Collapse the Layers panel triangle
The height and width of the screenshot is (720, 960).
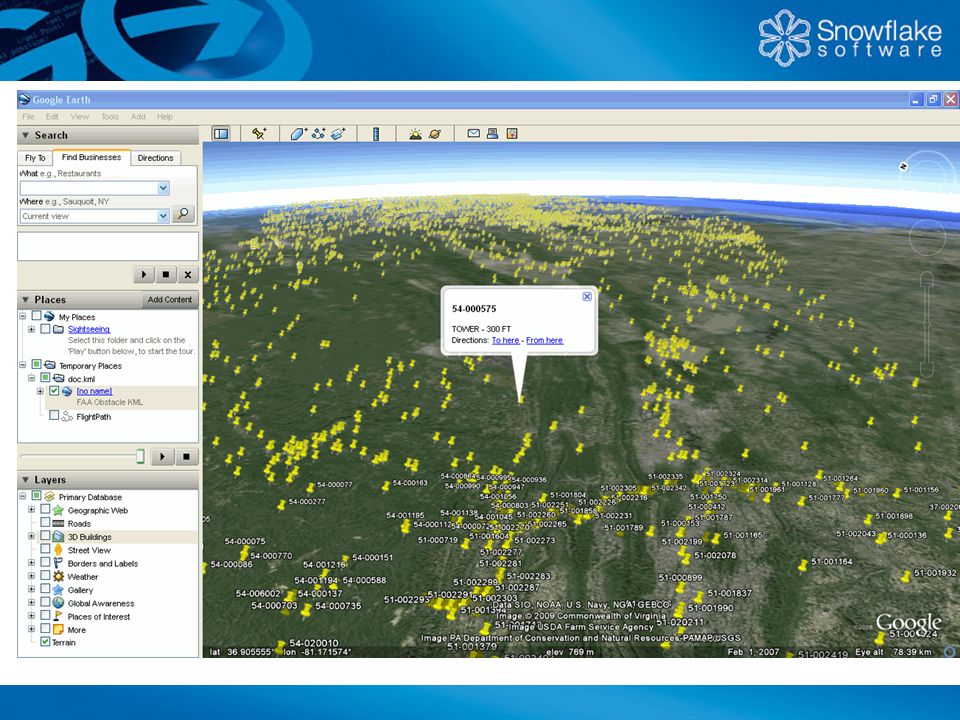26,479
